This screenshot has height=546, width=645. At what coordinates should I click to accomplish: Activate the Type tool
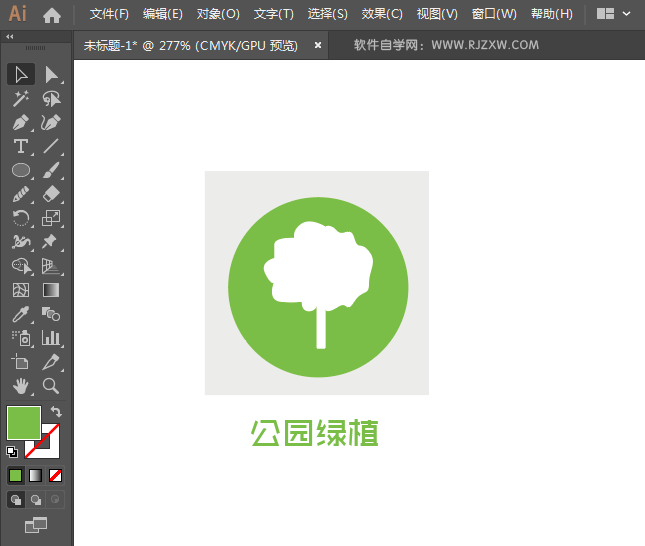[21, 146]
